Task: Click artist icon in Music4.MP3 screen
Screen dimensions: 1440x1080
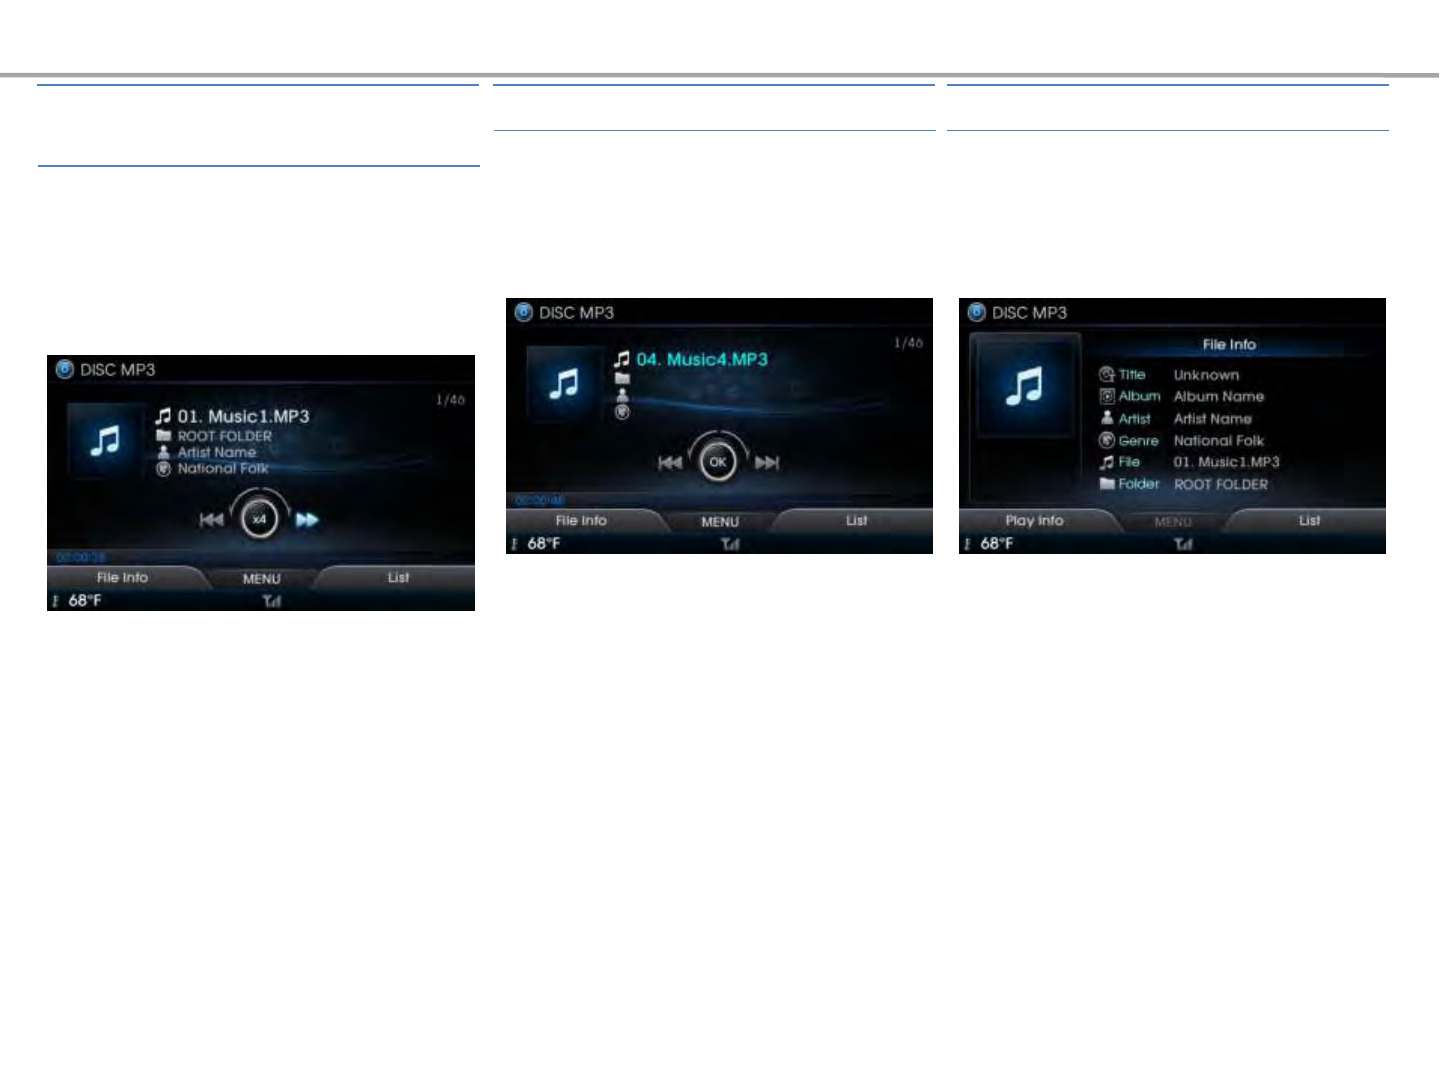Action: point(622,395)
